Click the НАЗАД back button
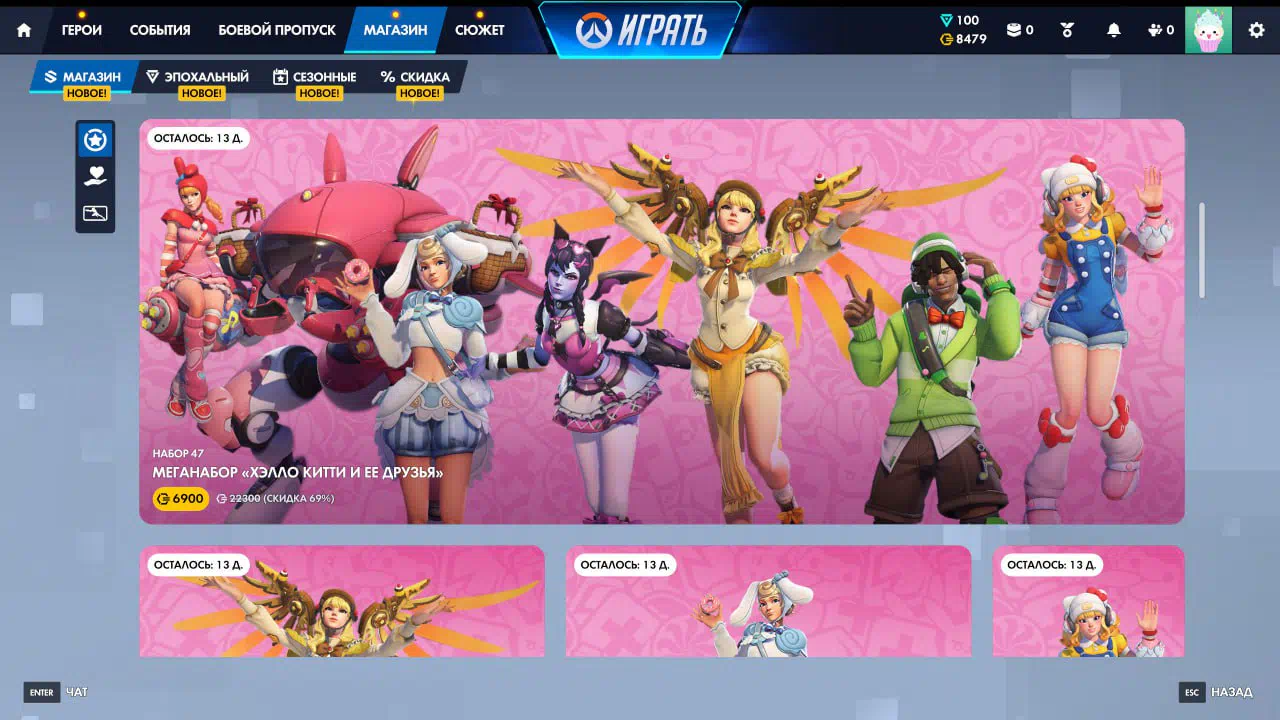Screen dimensions: 1280x720 click(x=1220, y=692)
